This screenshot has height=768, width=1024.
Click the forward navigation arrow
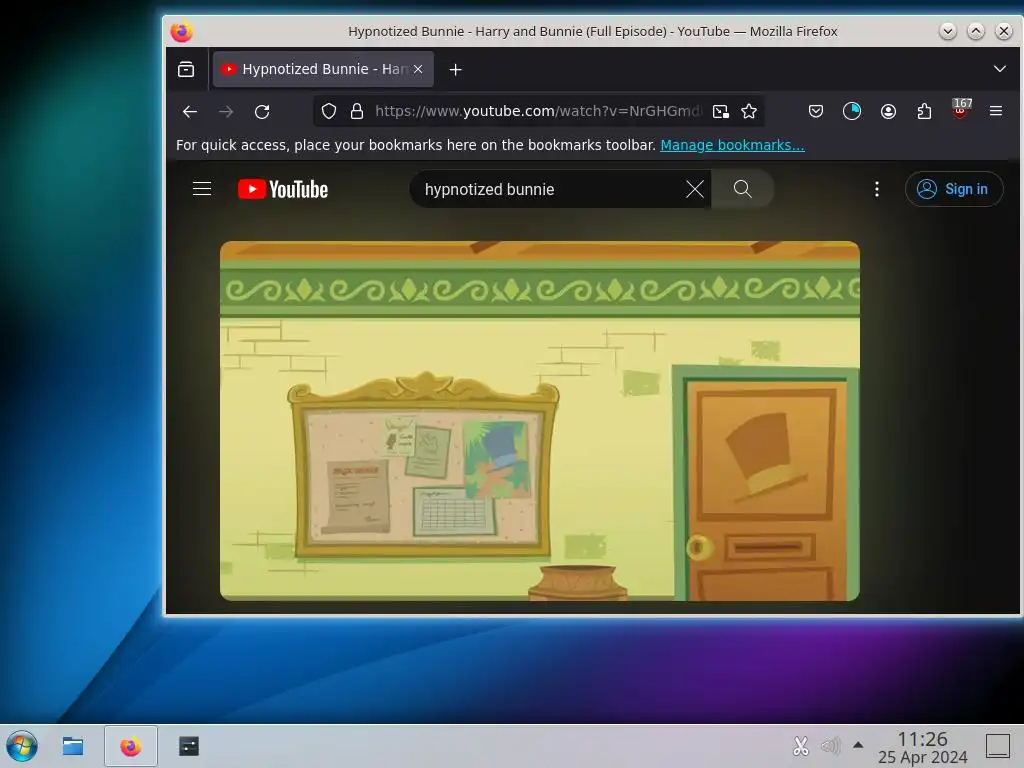click(226, 112)
